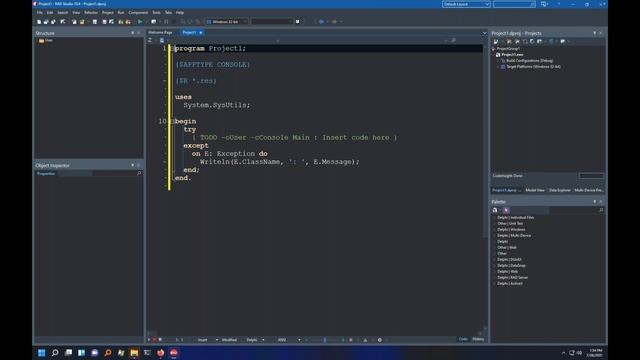Collapse the begin block on line 10
Screen dimensions: 640x360
pyautogui.click(x=172, y=121)
